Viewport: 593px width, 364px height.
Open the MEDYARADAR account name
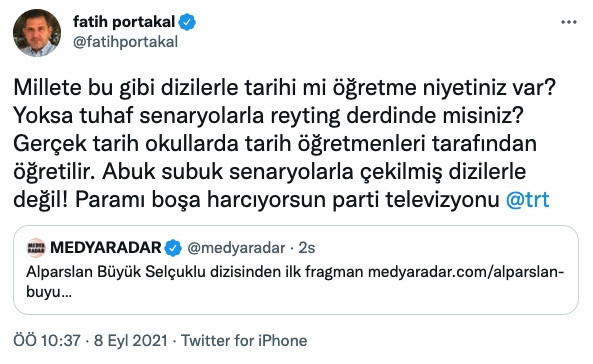coord(106,248)
